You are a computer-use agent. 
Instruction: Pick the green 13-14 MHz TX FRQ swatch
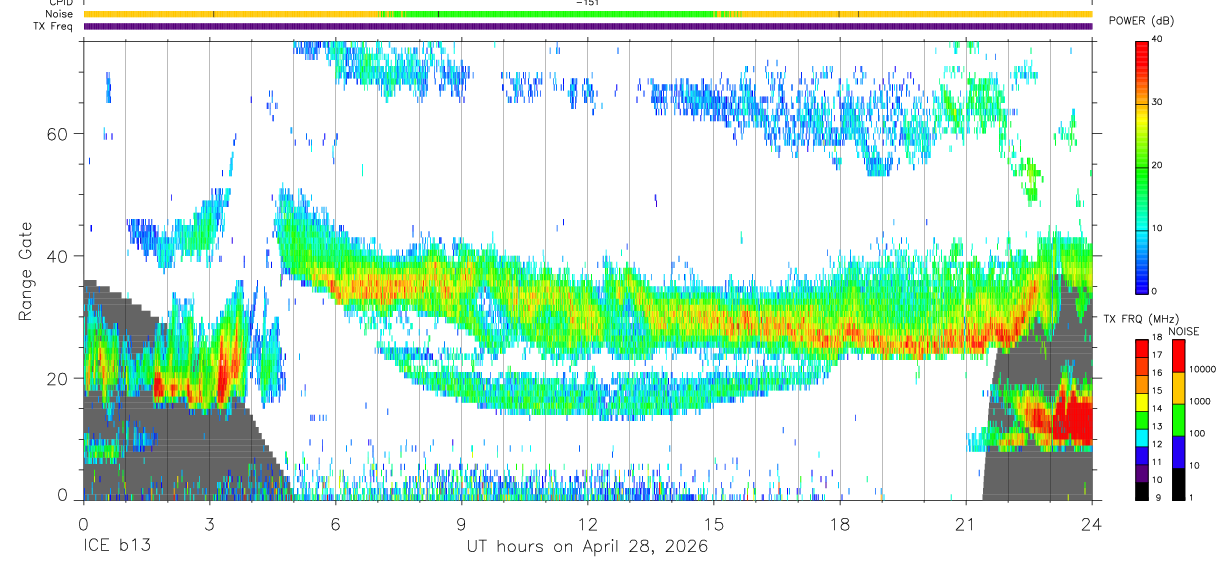(1142, 420)
